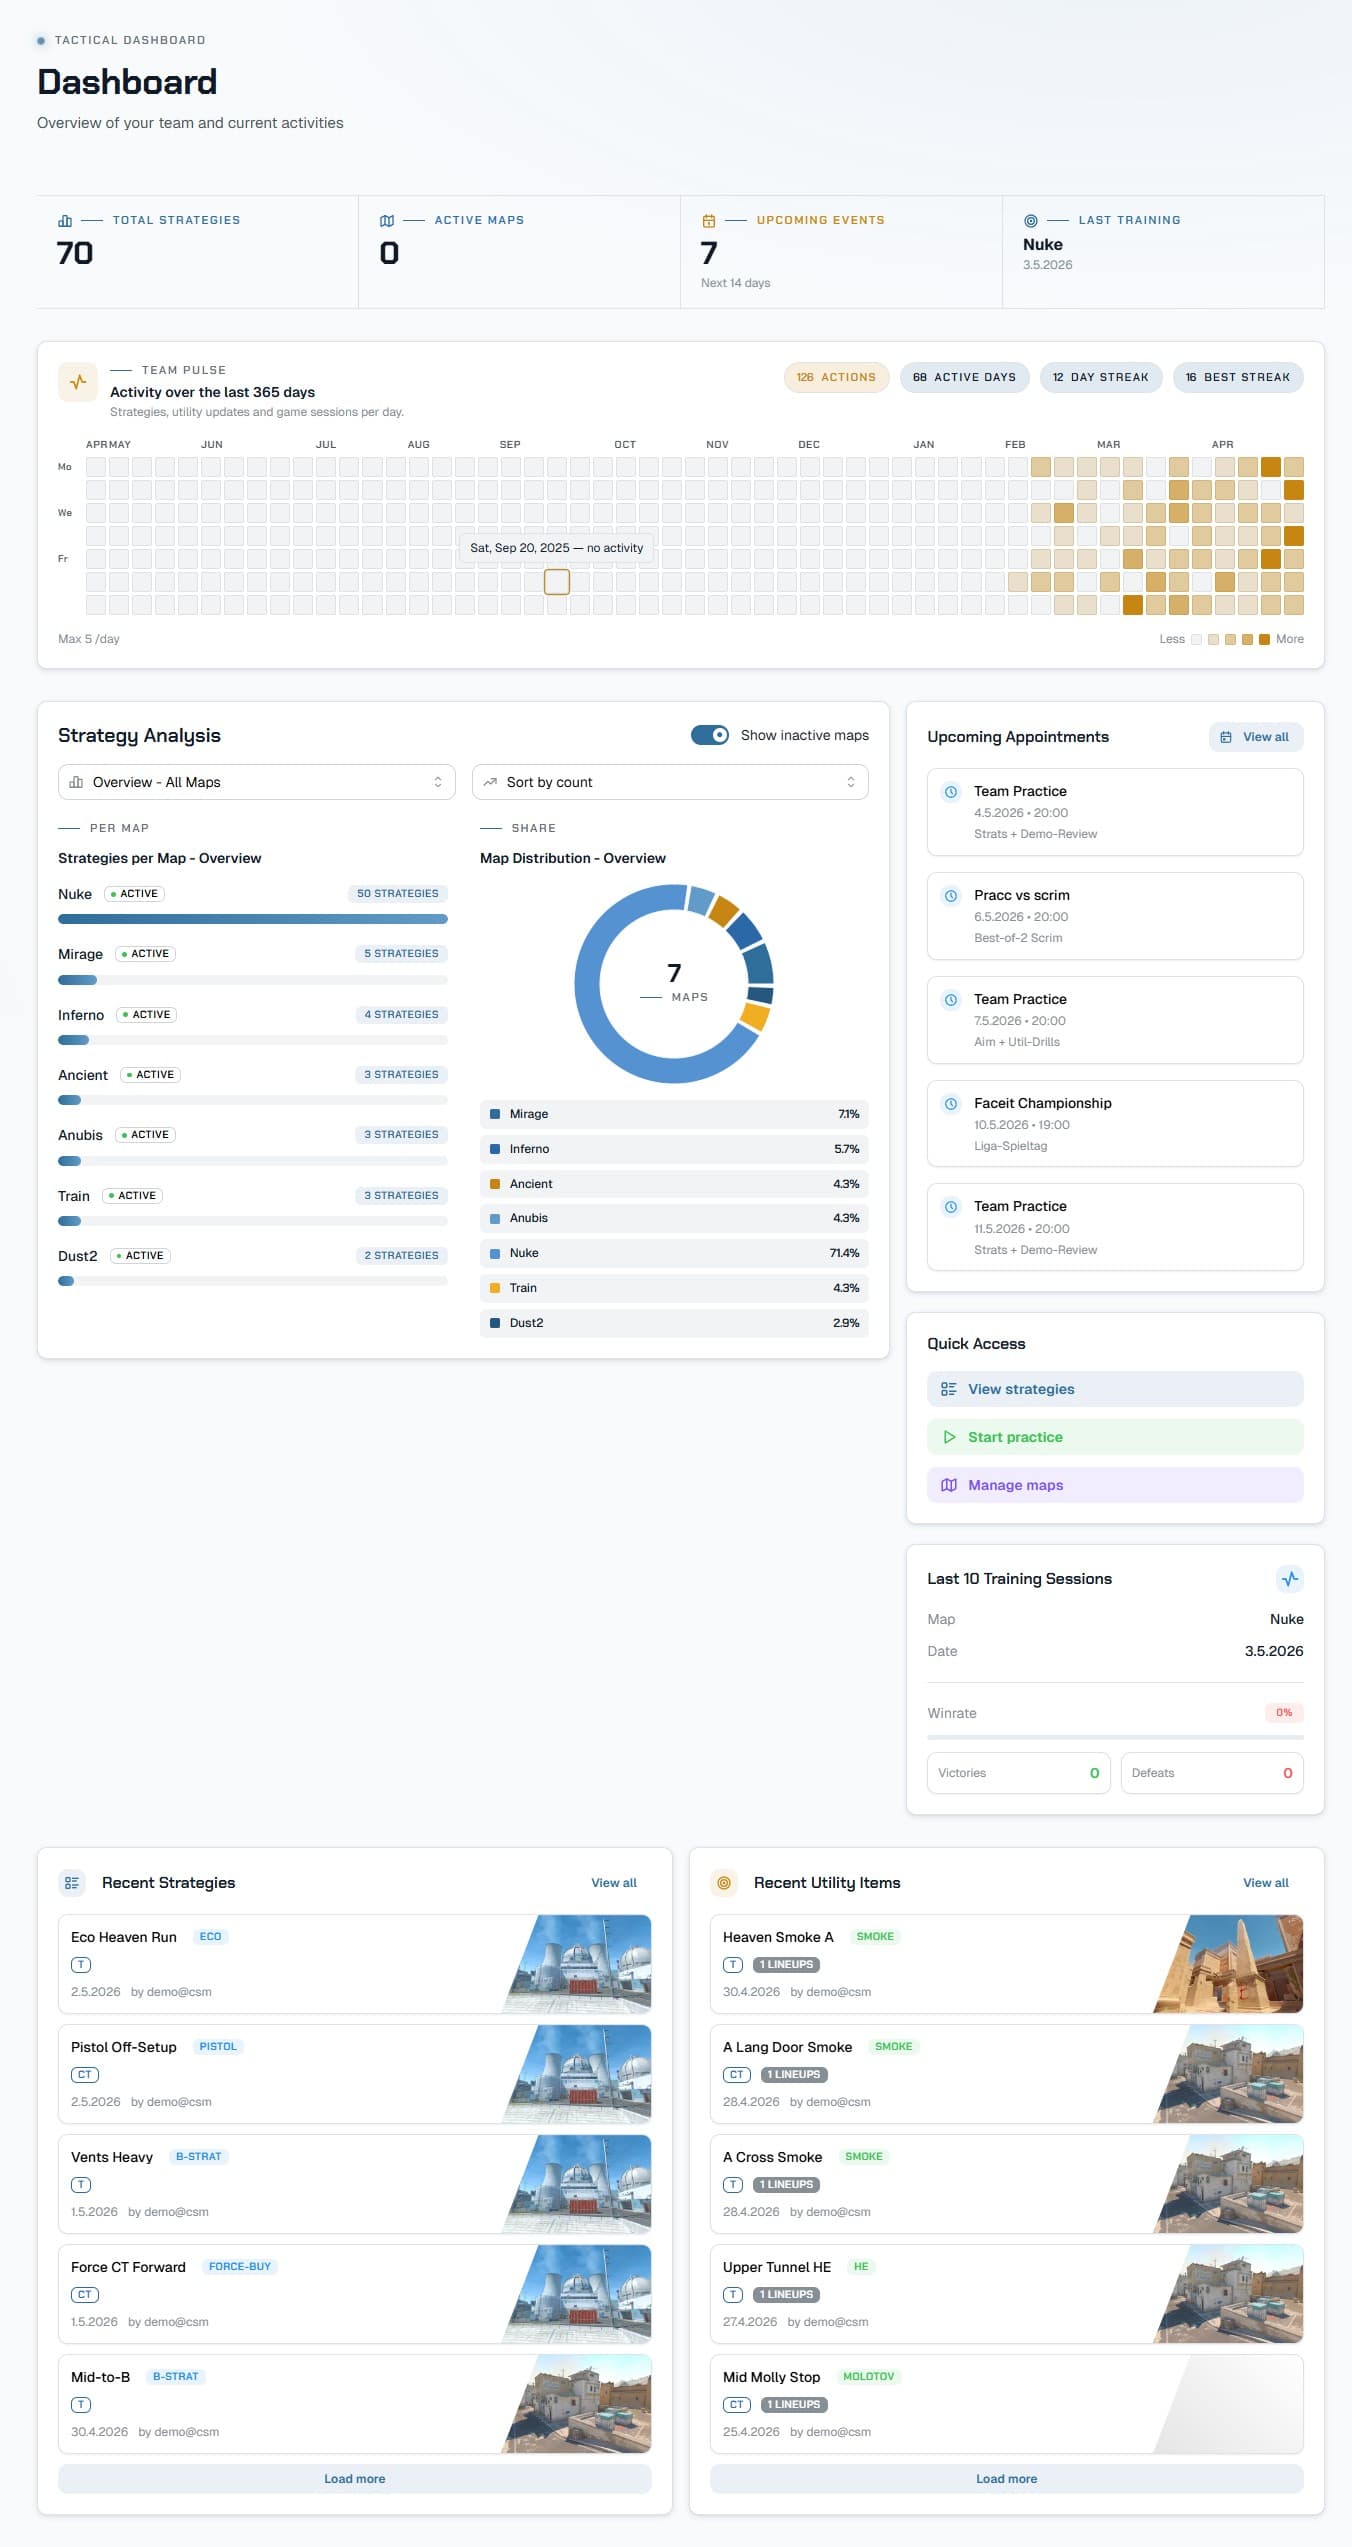Open Manage maps quick access
1352x2547 pixels.
[x=1115, y=1485]
